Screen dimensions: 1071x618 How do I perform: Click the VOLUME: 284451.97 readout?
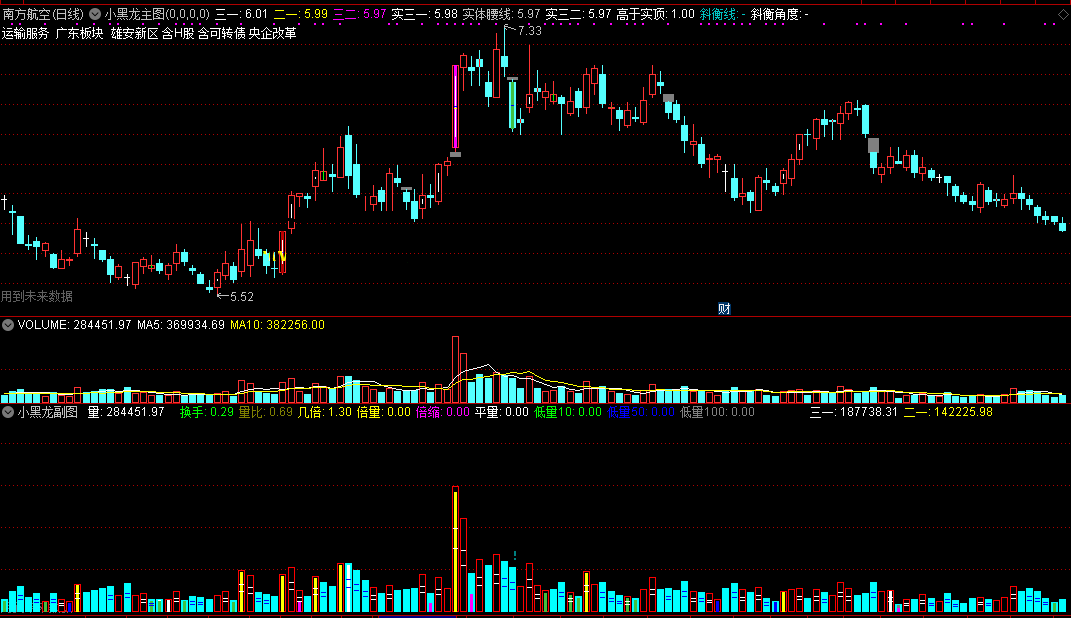click(74, 325)
